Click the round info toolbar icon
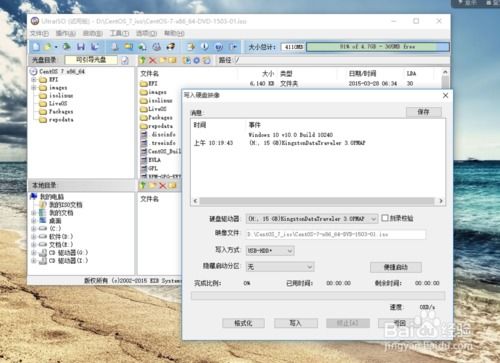The image size is (500, 363). [x=205, y=47]
